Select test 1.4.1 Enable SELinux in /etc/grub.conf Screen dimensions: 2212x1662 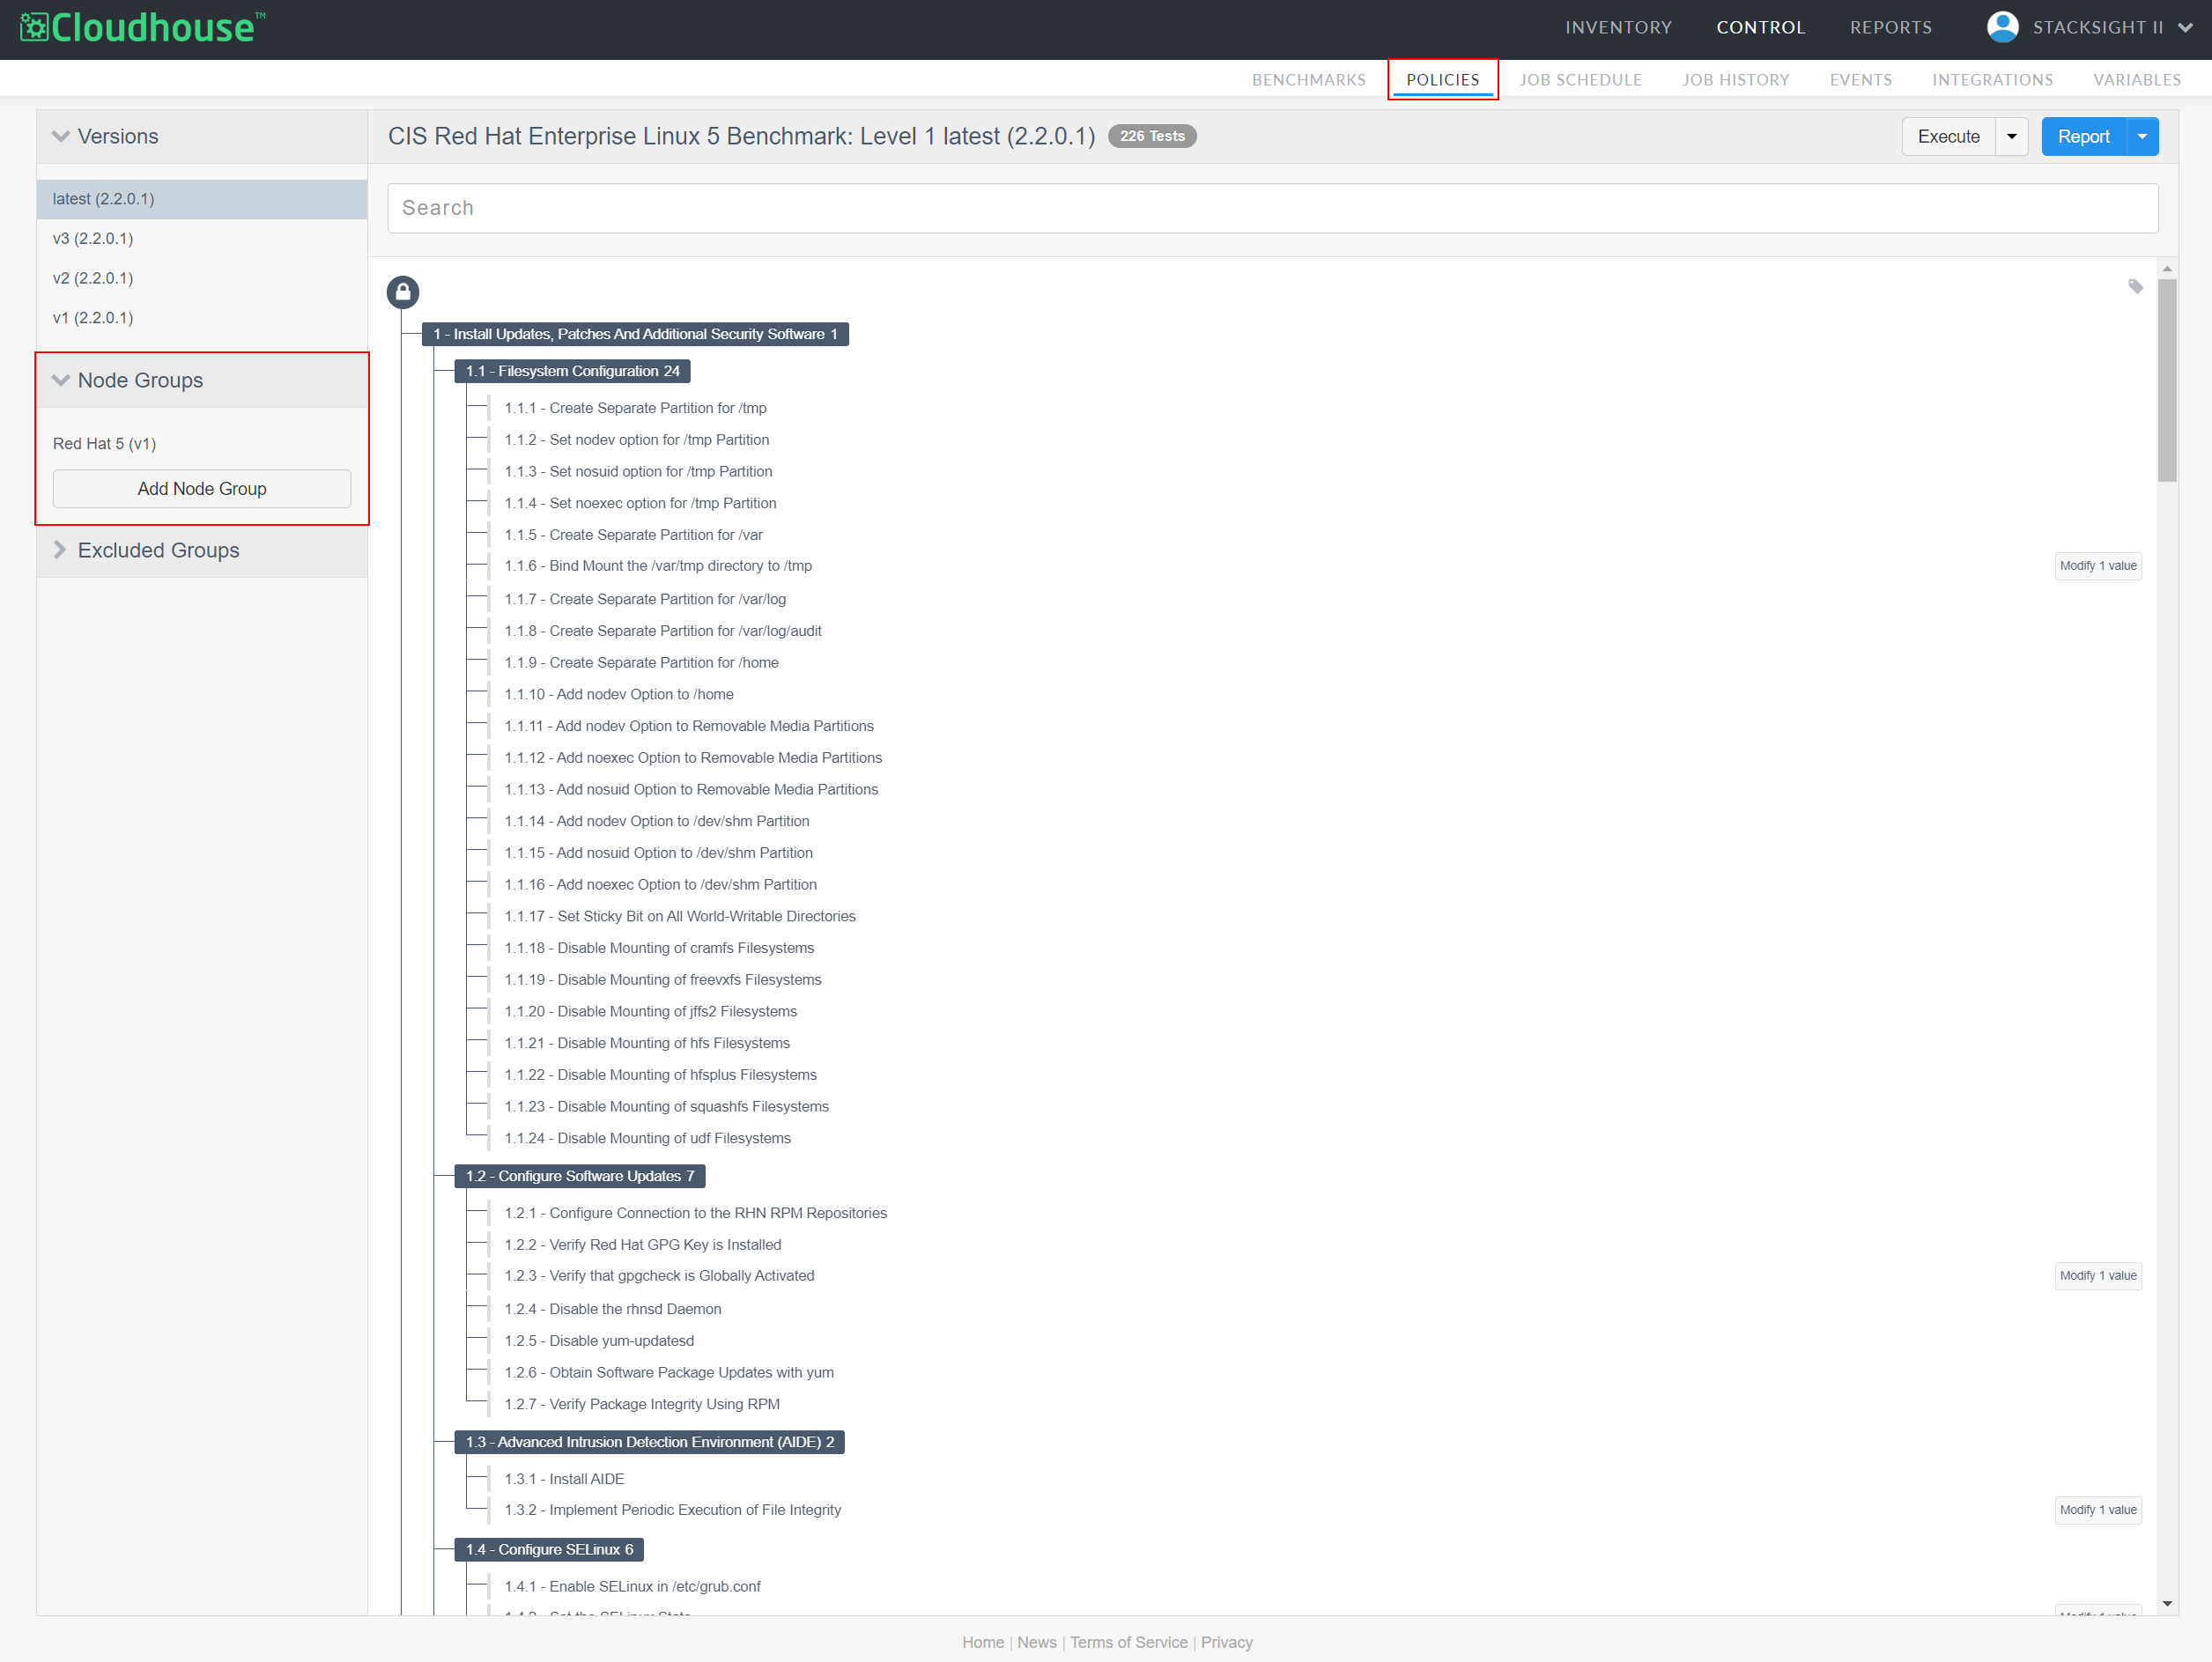point(633,1587)
